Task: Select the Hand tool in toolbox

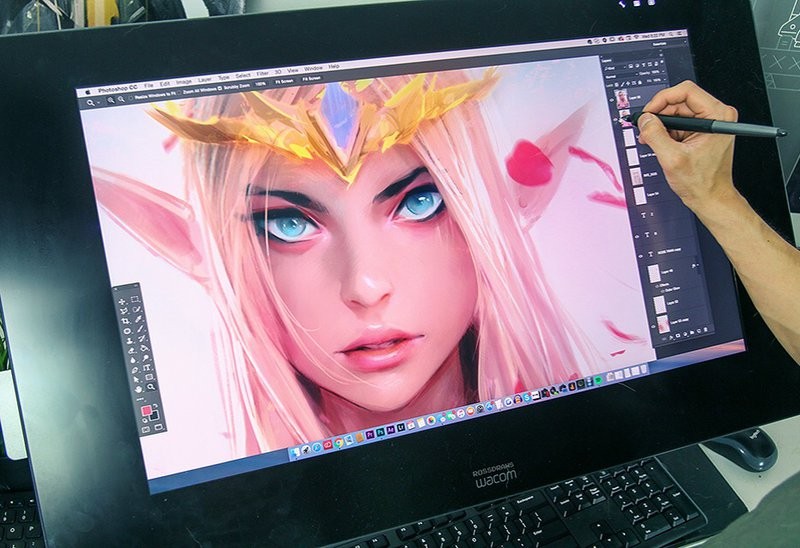Action: point(138,389)
